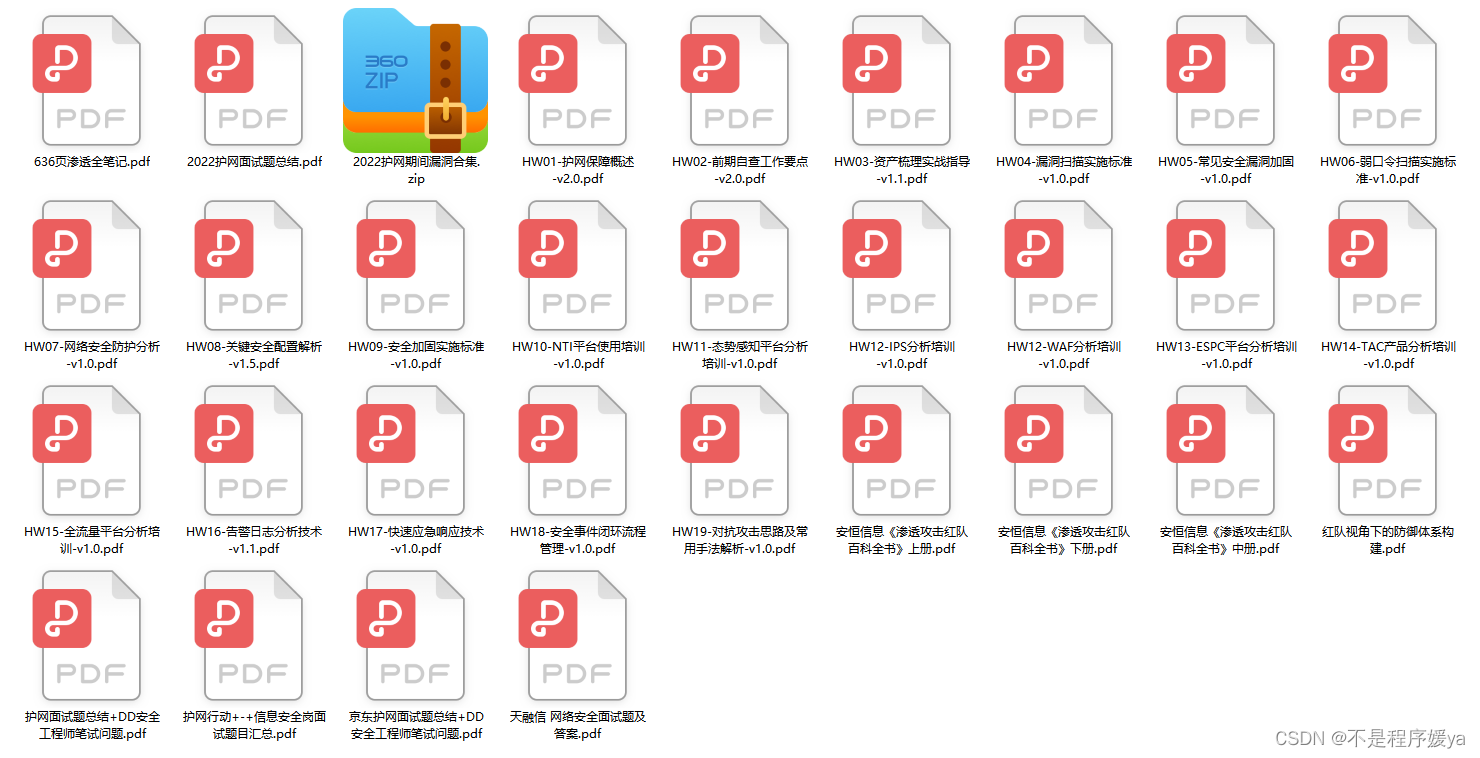Select HW12-WAF分析培训 PDF icon
1480x758 pixels.
click(1058, 265)
